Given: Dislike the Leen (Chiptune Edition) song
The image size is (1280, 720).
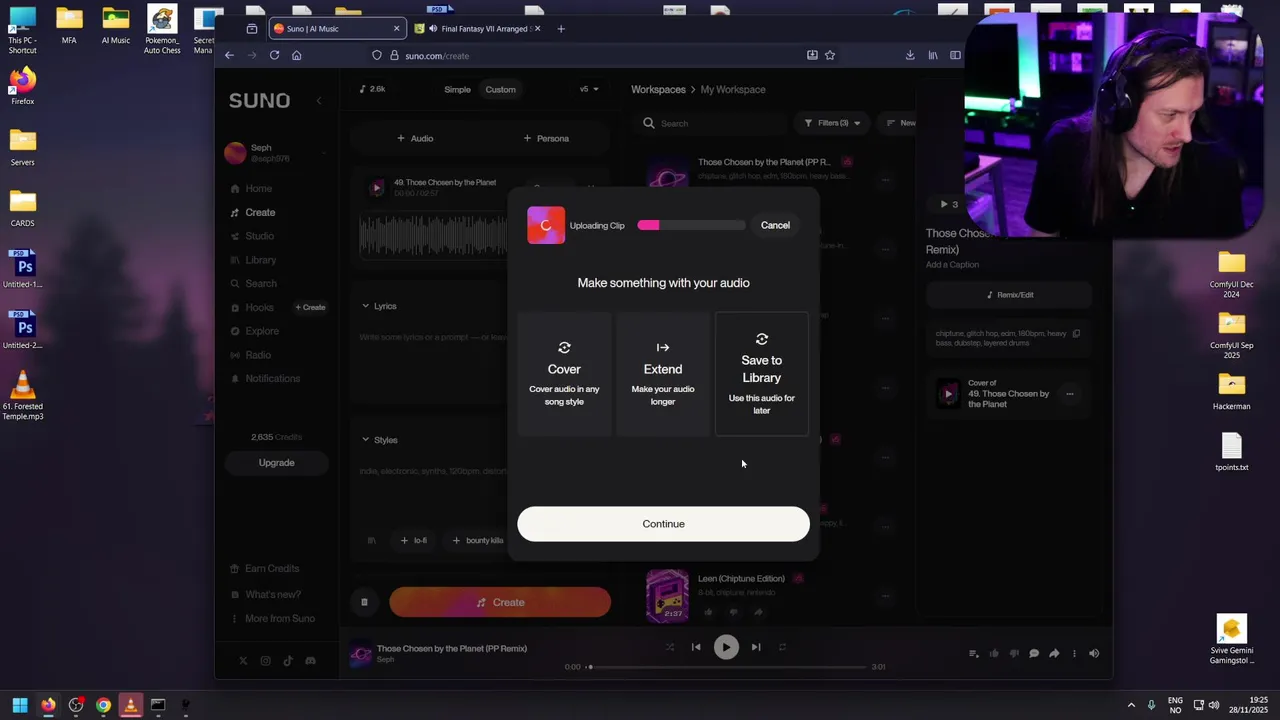Looking at the screenshot, I should pyautogui.click(x=733, y=612).
